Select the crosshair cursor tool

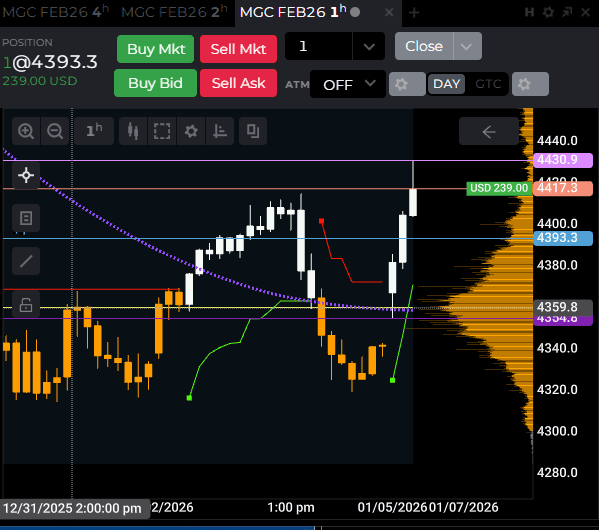tap(26, 175)
